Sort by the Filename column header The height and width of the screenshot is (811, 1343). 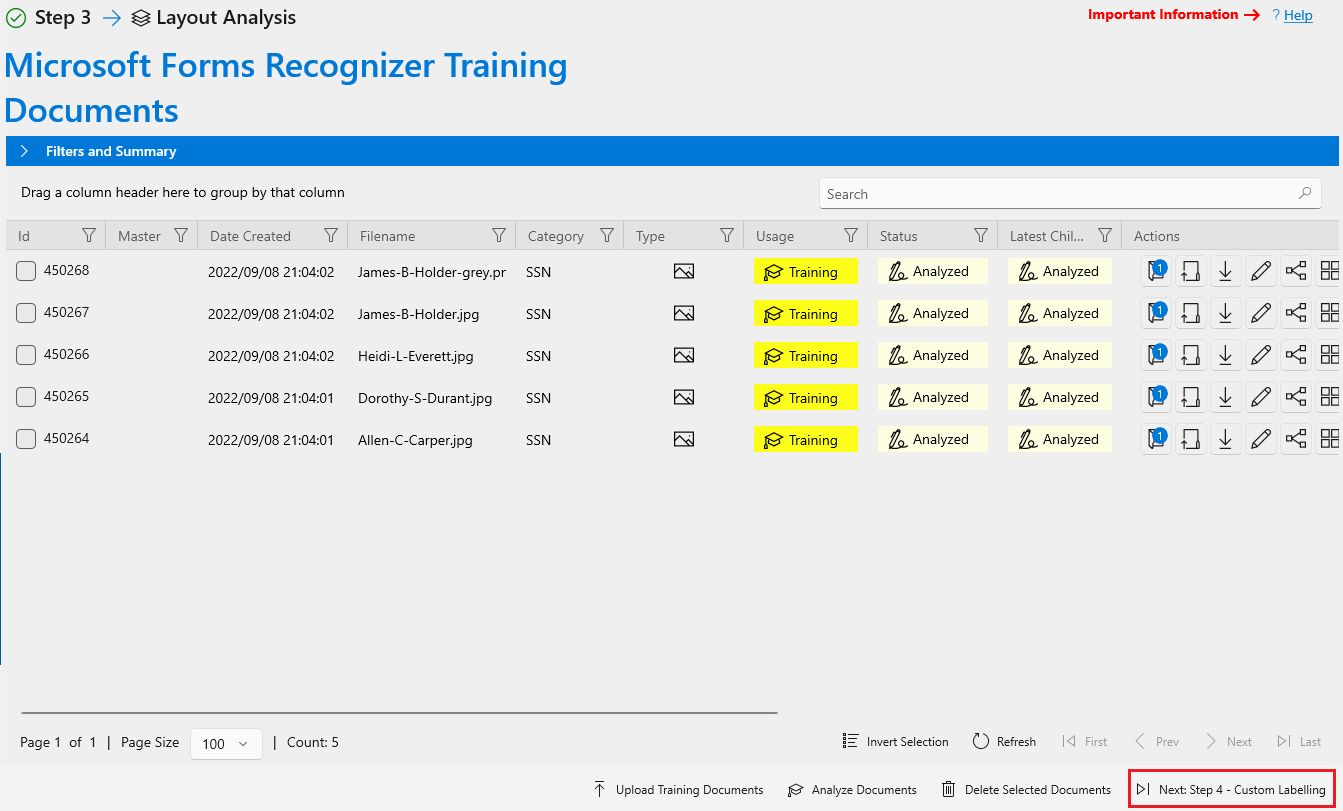[x=387, y=236]
